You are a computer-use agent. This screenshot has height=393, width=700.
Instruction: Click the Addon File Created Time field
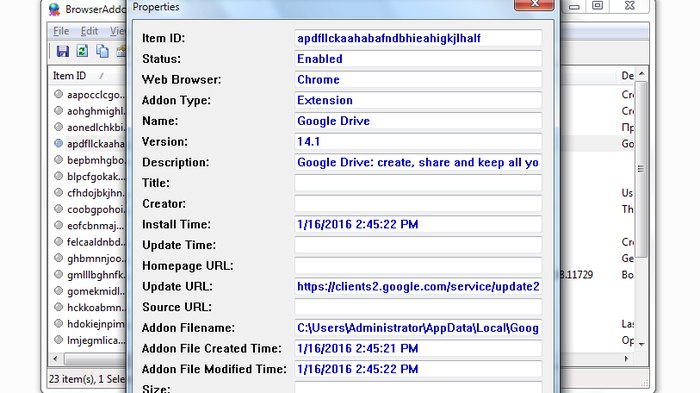[418, 348]
